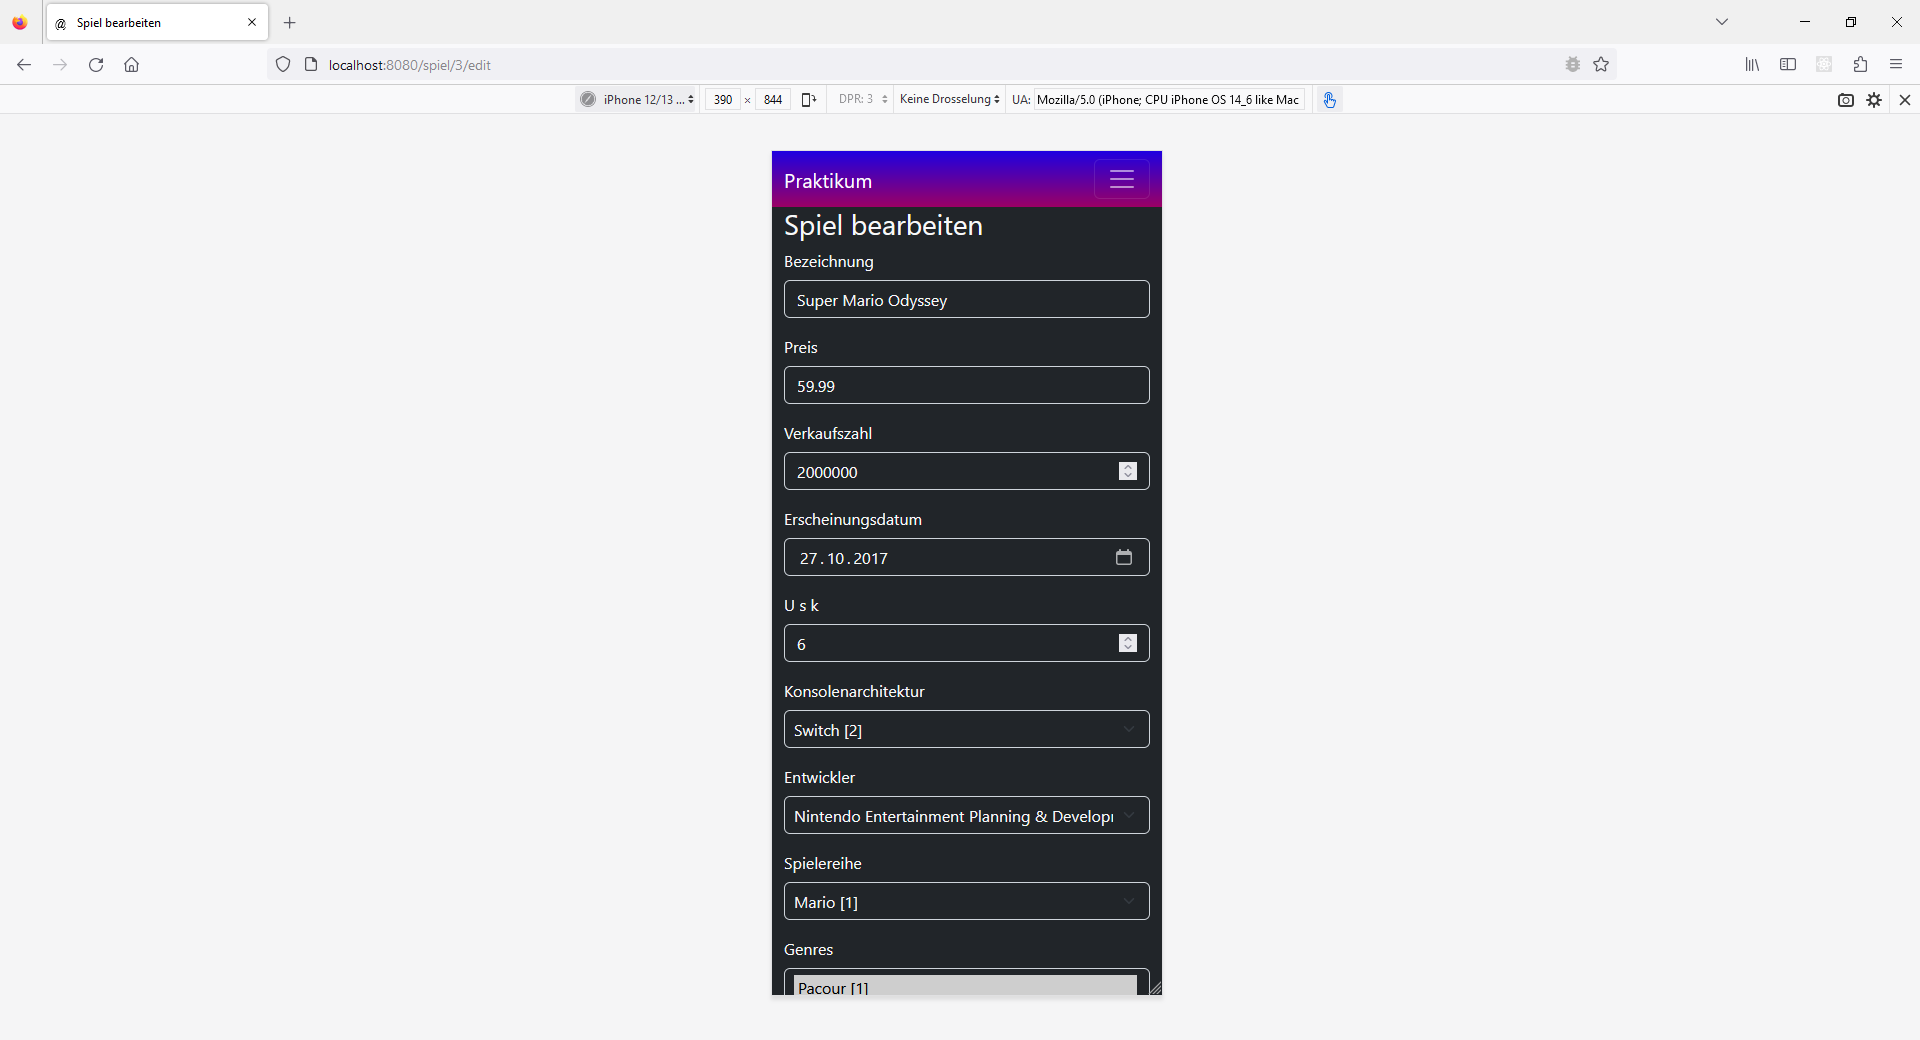Take a screenshot of the viewport
The width and height of the screenshot is (1920, 1040).
coord(1845,100)
